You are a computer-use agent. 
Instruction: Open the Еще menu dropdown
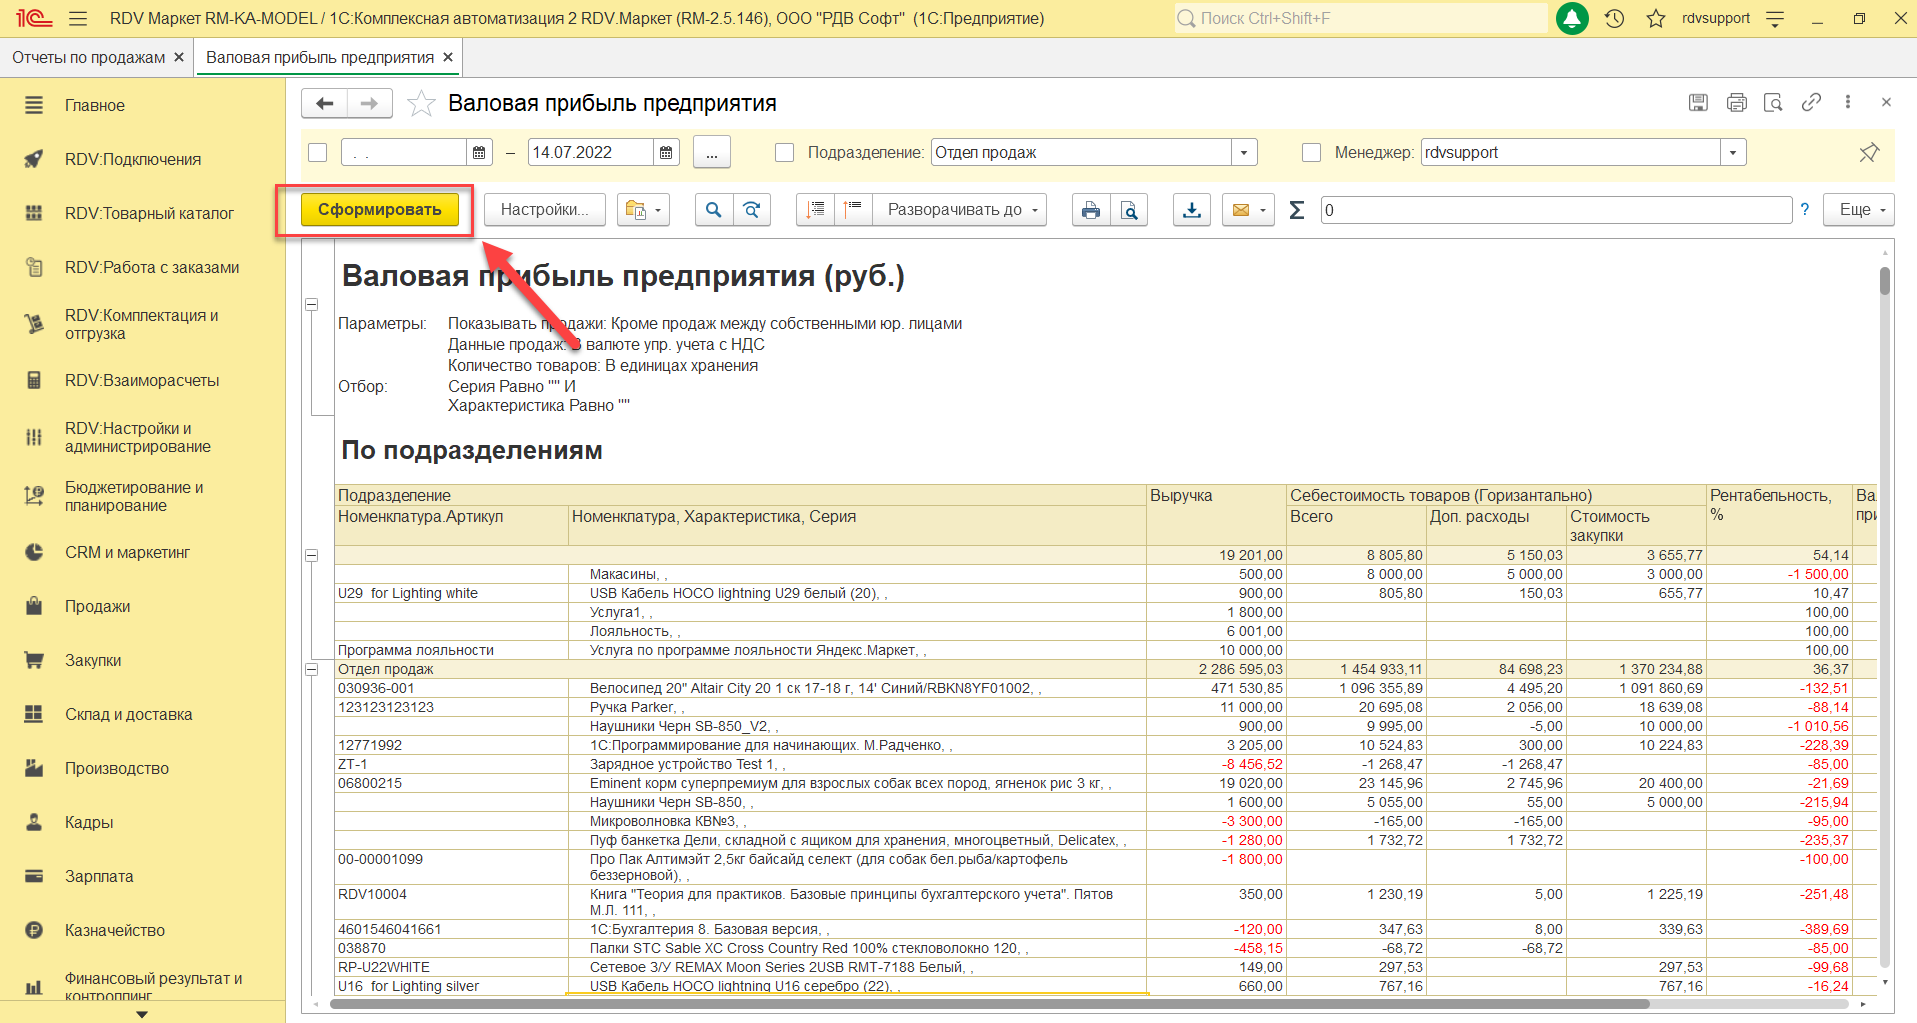pos(1859,210)
